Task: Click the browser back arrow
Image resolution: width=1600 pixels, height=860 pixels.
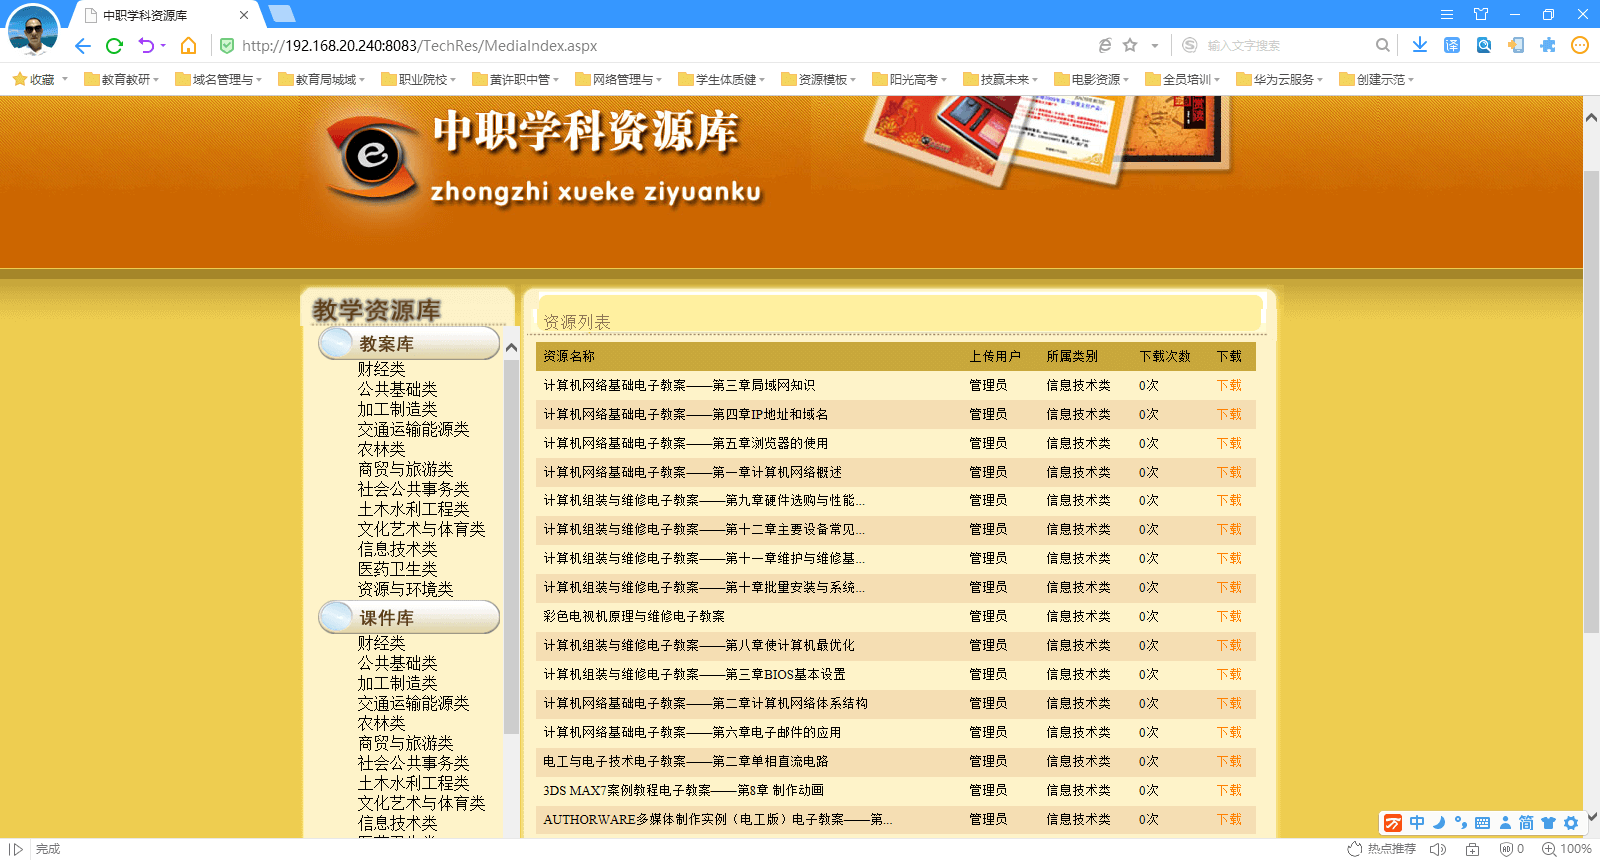Action: click(x=83, y=46)
